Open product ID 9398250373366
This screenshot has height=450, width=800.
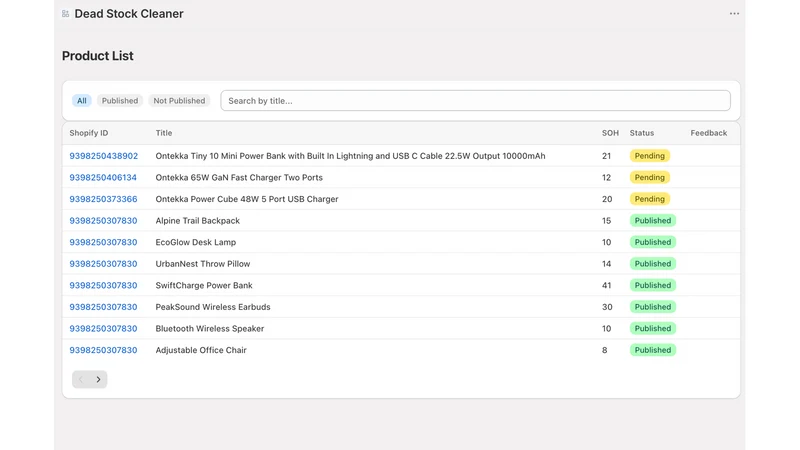103,199
